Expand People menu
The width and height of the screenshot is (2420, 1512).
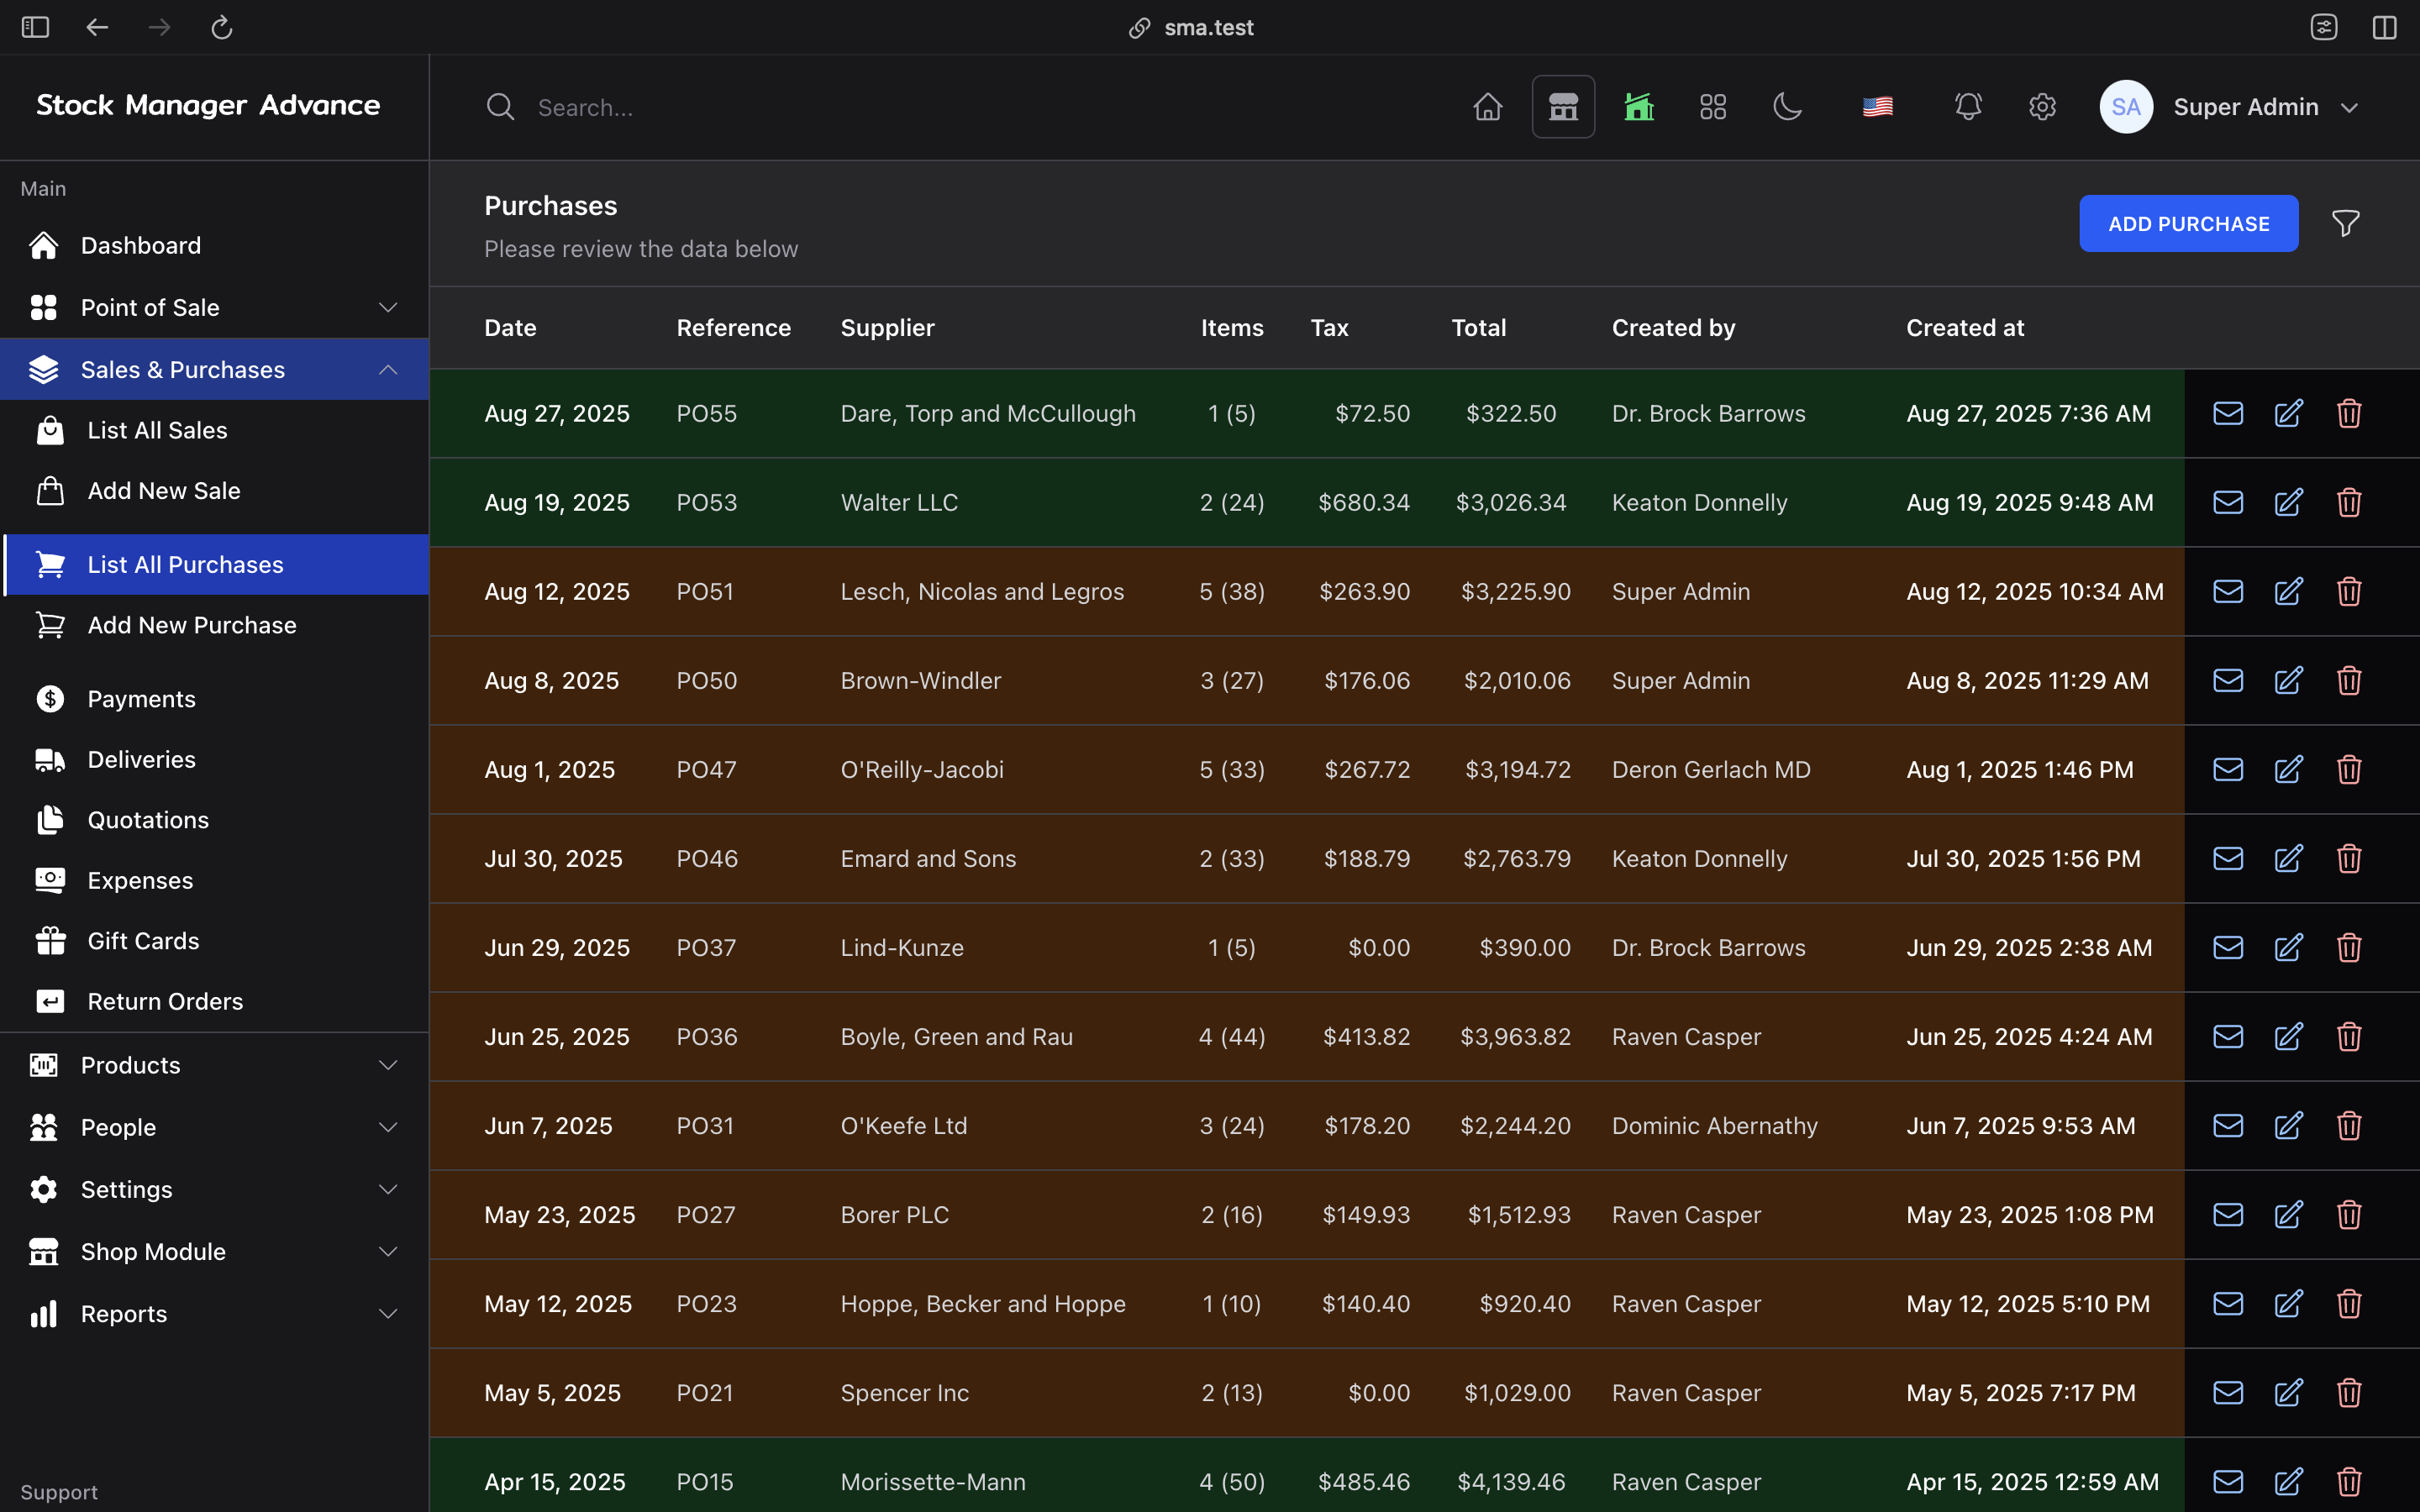coord(214,1127)
